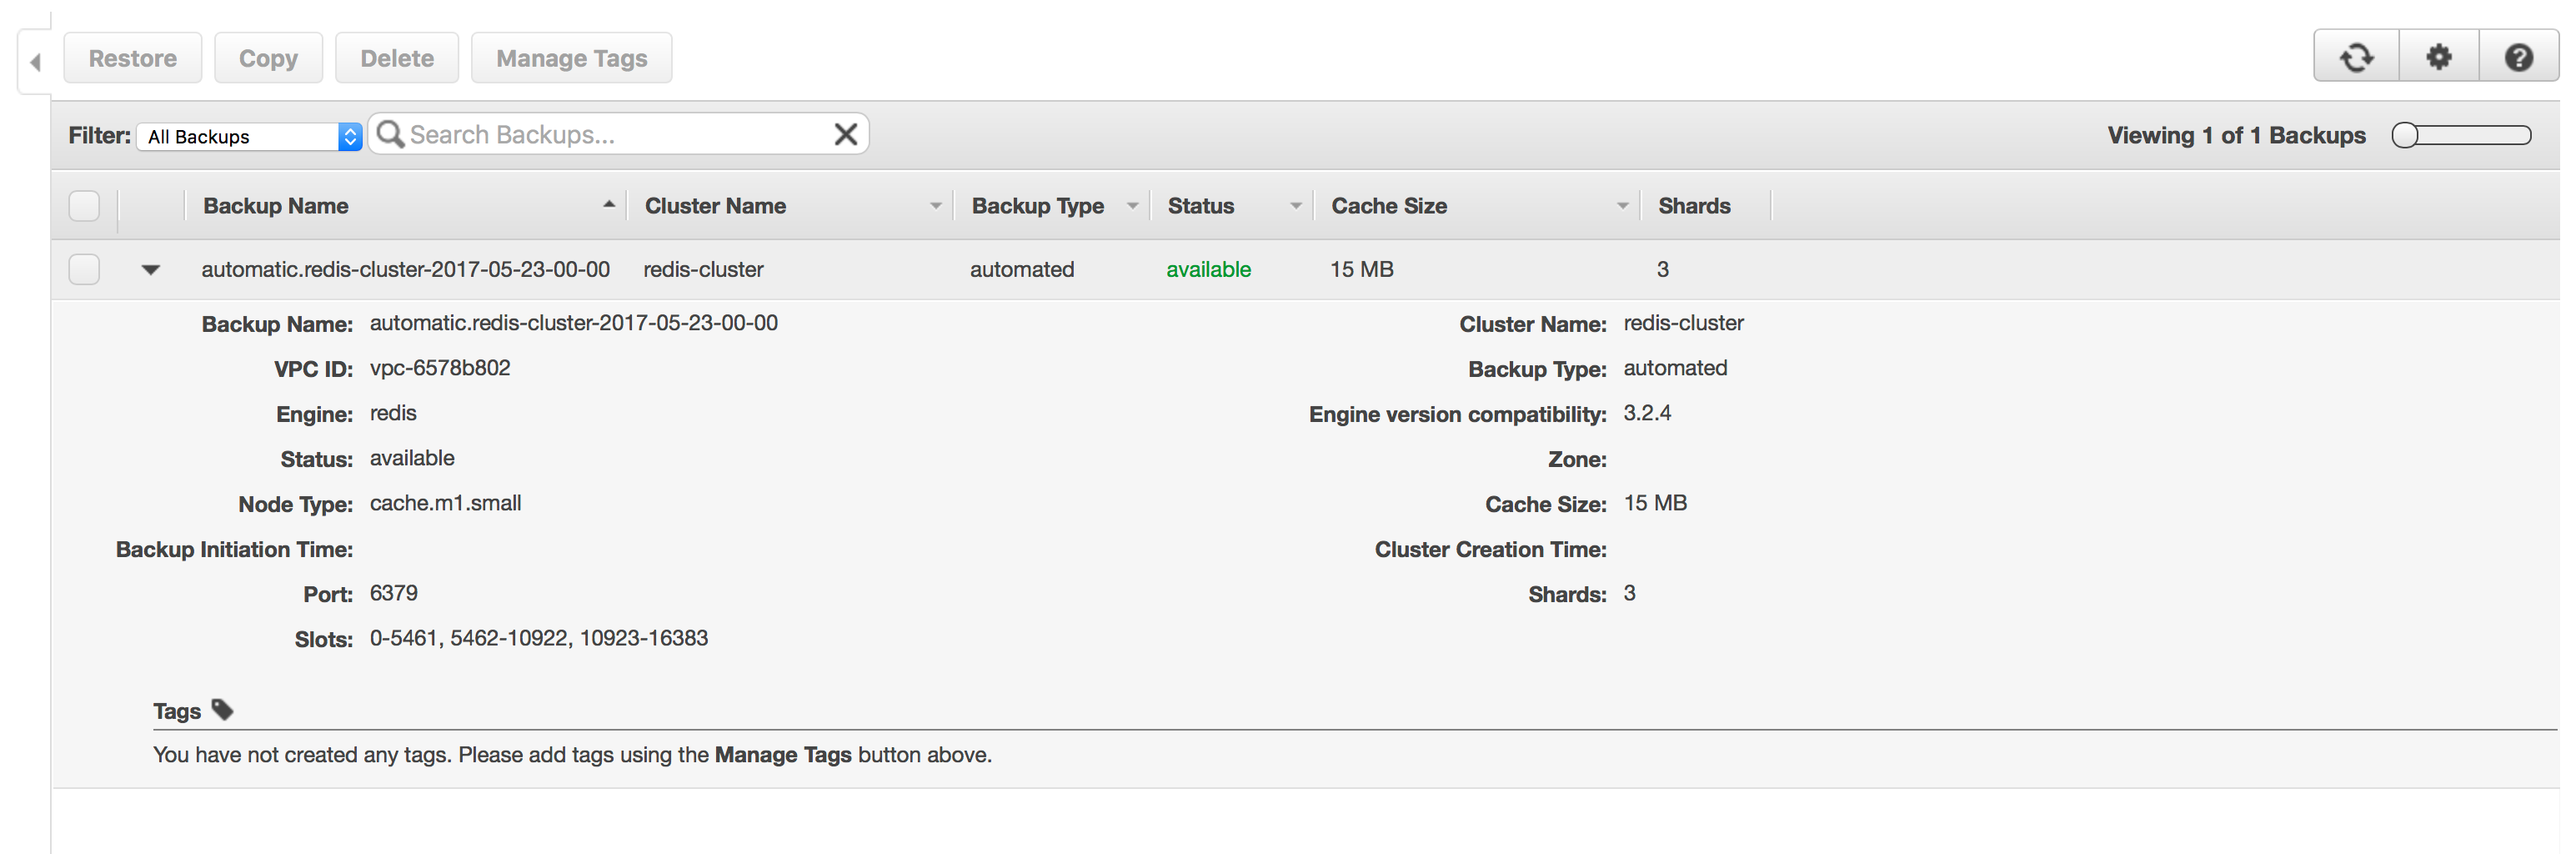Click the magnifying glass search icon
The image size is (2576, 854).
(x=389, y=134)
